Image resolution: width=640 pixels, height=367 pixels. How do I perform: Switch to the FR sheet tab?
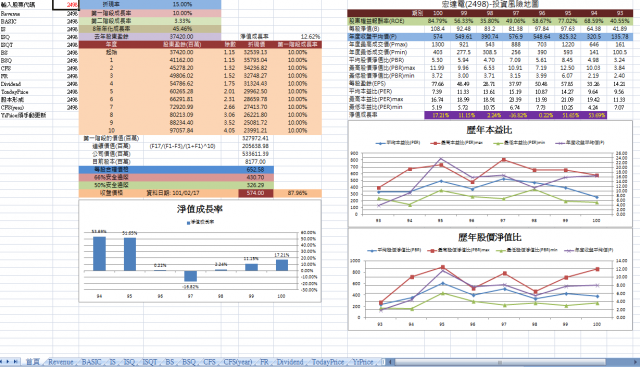264,362
